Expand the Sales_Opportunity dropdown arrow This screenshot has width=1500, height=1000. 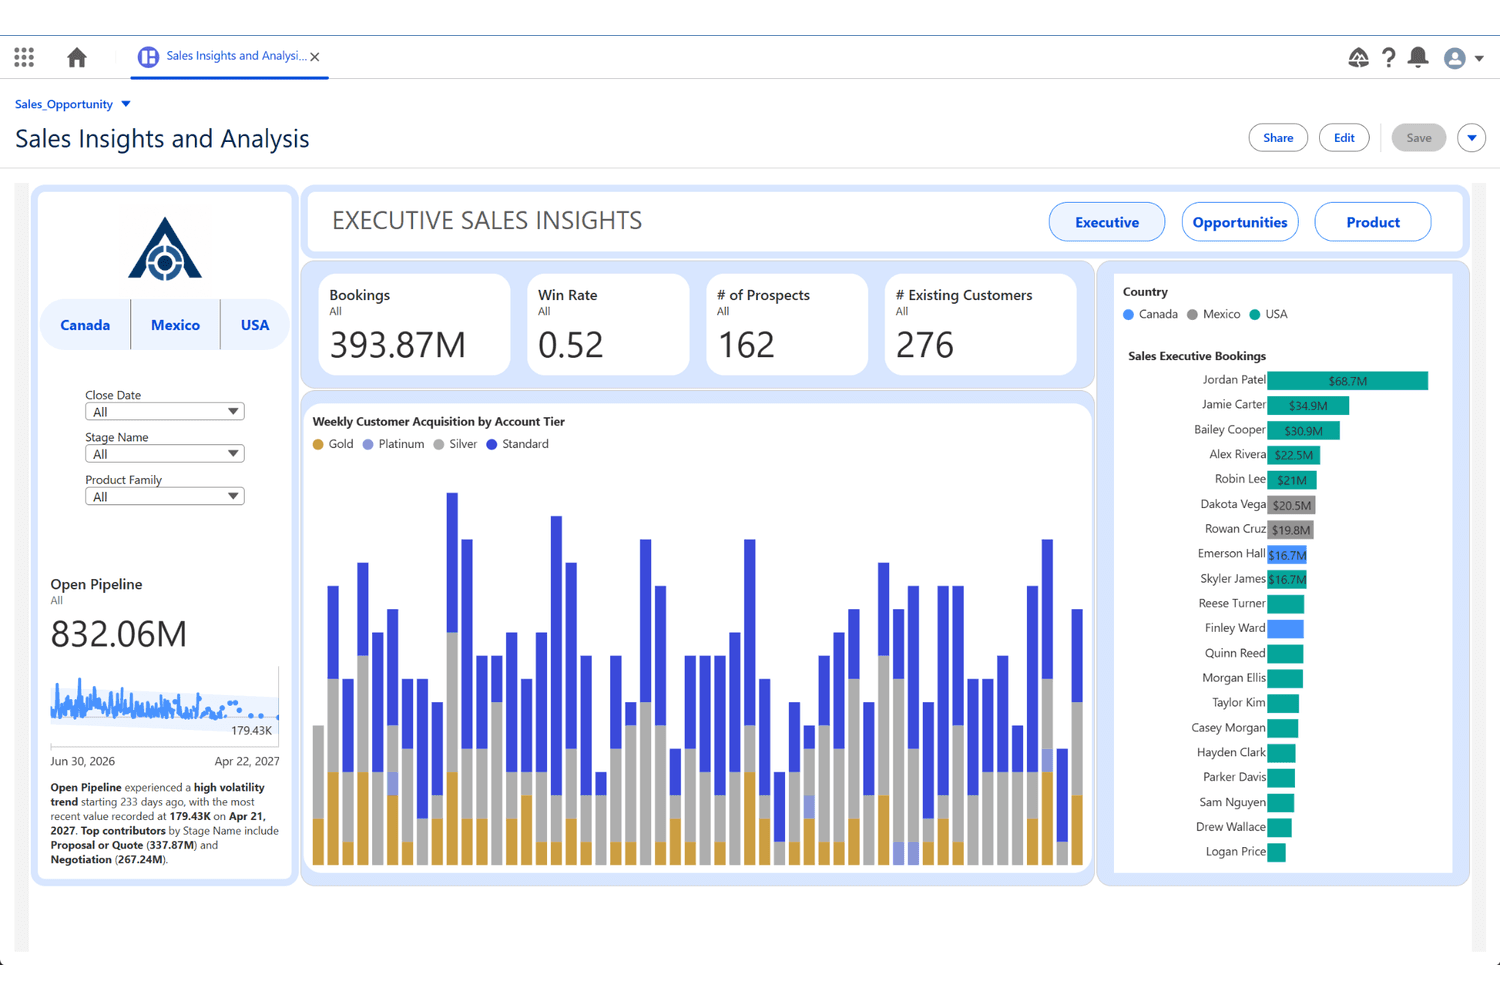(126, 104)
